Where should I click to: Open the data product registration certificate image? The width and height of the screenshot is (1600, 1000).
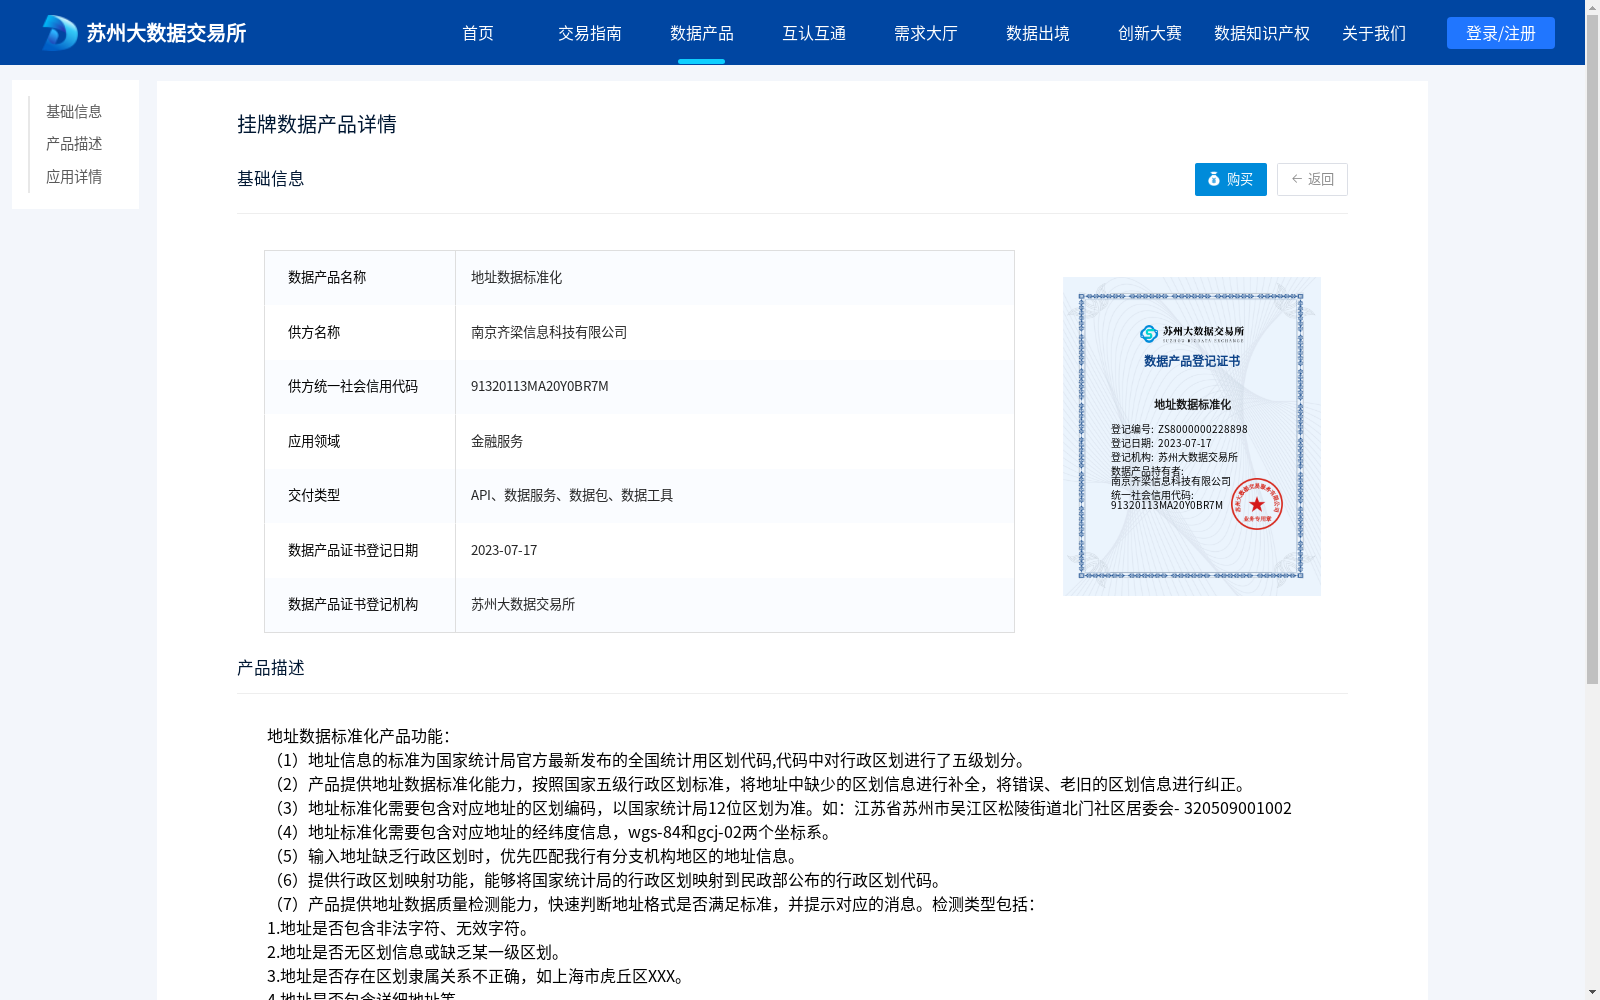(1192, 436)
